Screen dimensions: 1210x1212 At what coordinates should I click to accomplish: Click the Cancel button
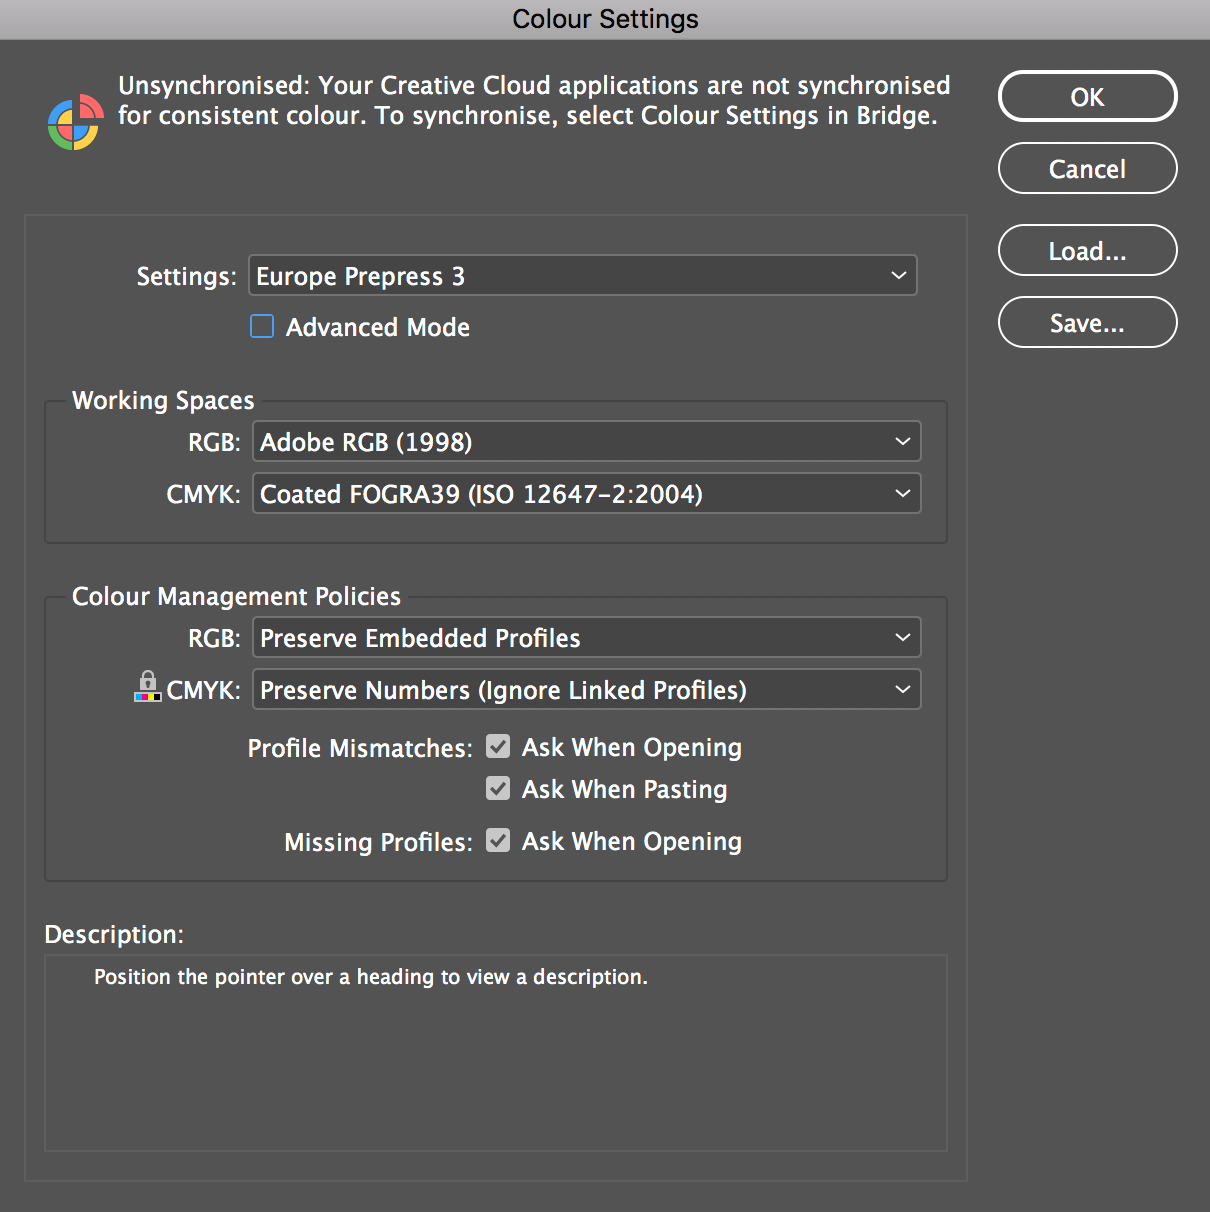click(x=1087, y=168)
